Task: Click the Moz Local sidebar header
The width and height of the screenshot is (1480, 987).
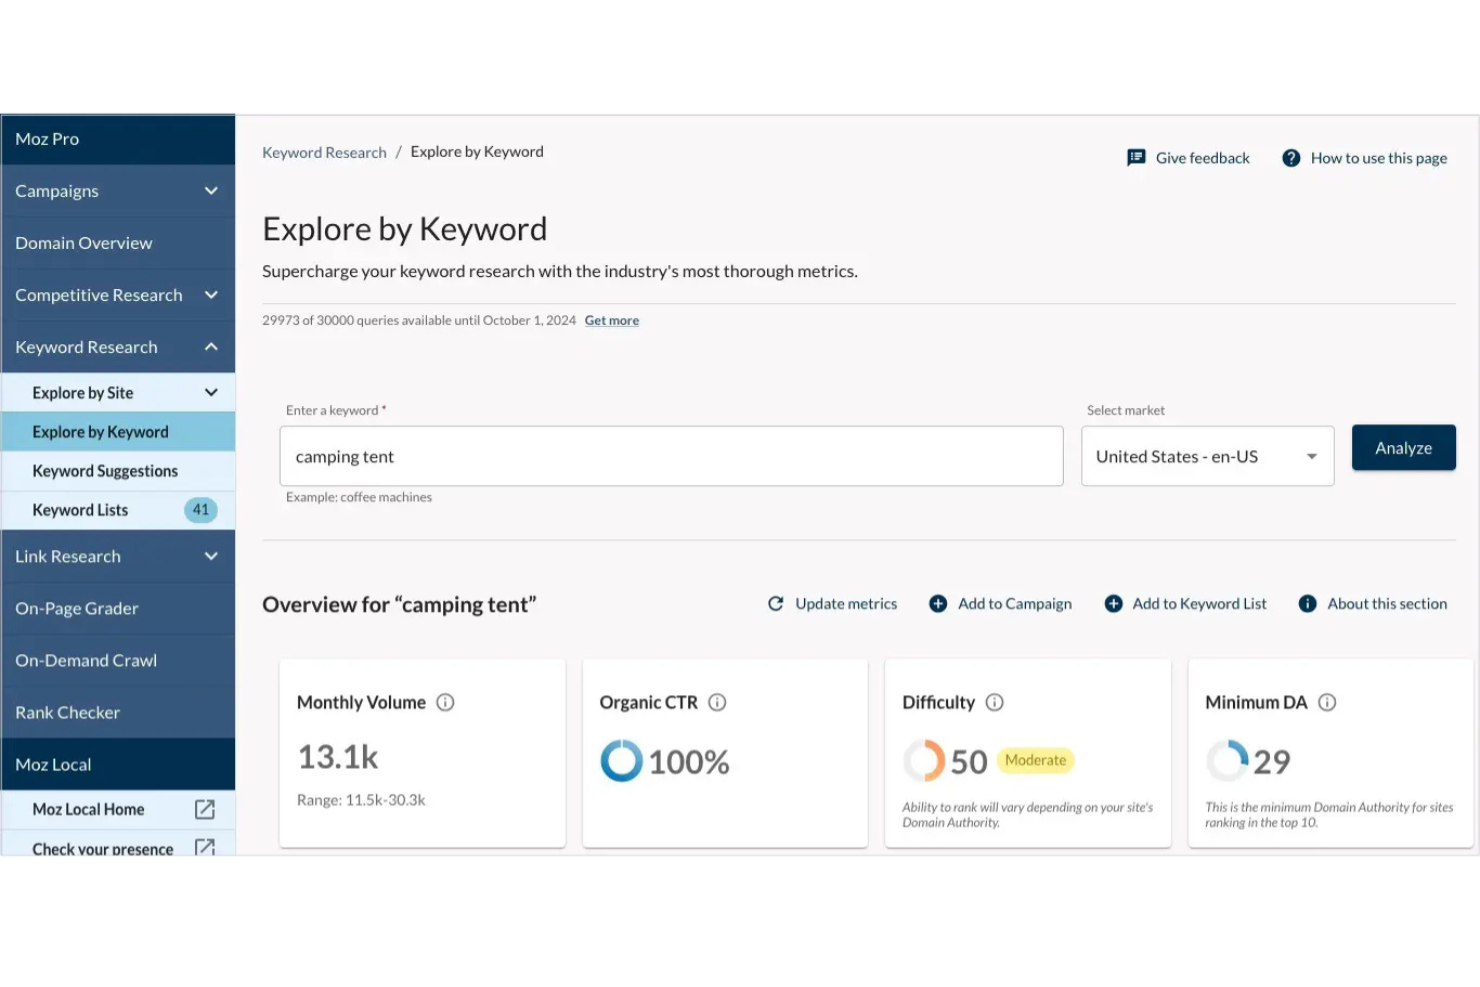Action: pos(118,764)
